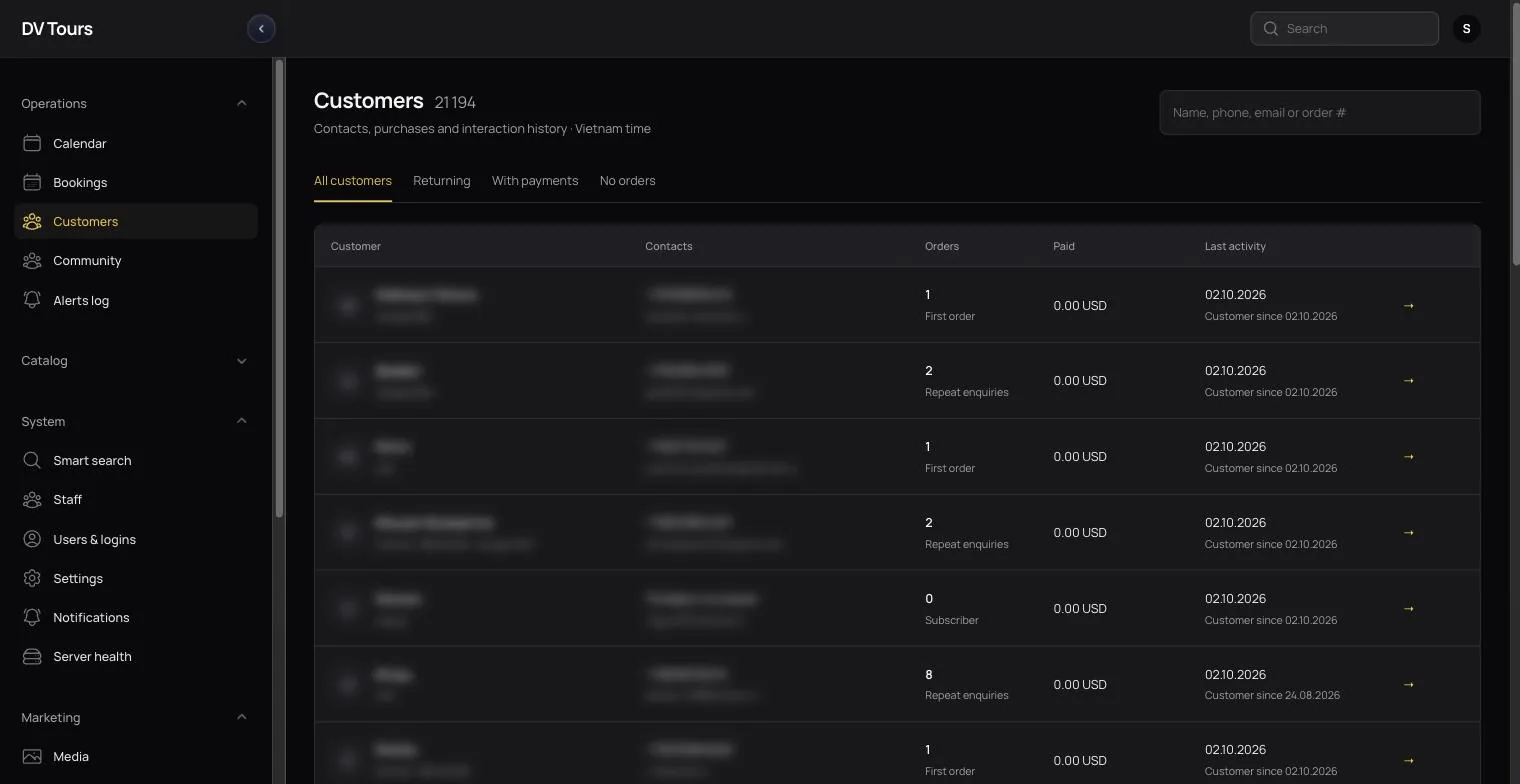
Task: Open the Subscriber customer row arrow
Action: 1408,608
